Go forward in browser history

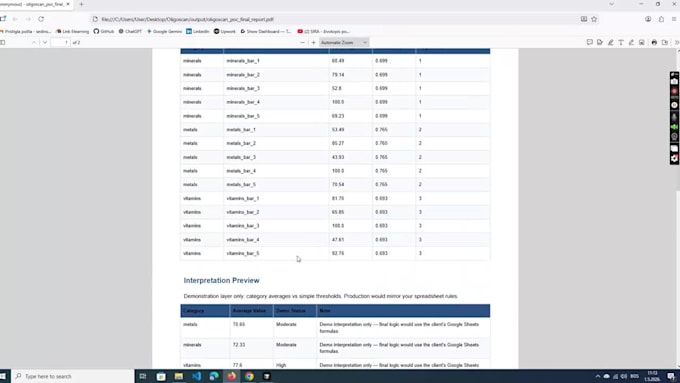click(x=28, y=19)
